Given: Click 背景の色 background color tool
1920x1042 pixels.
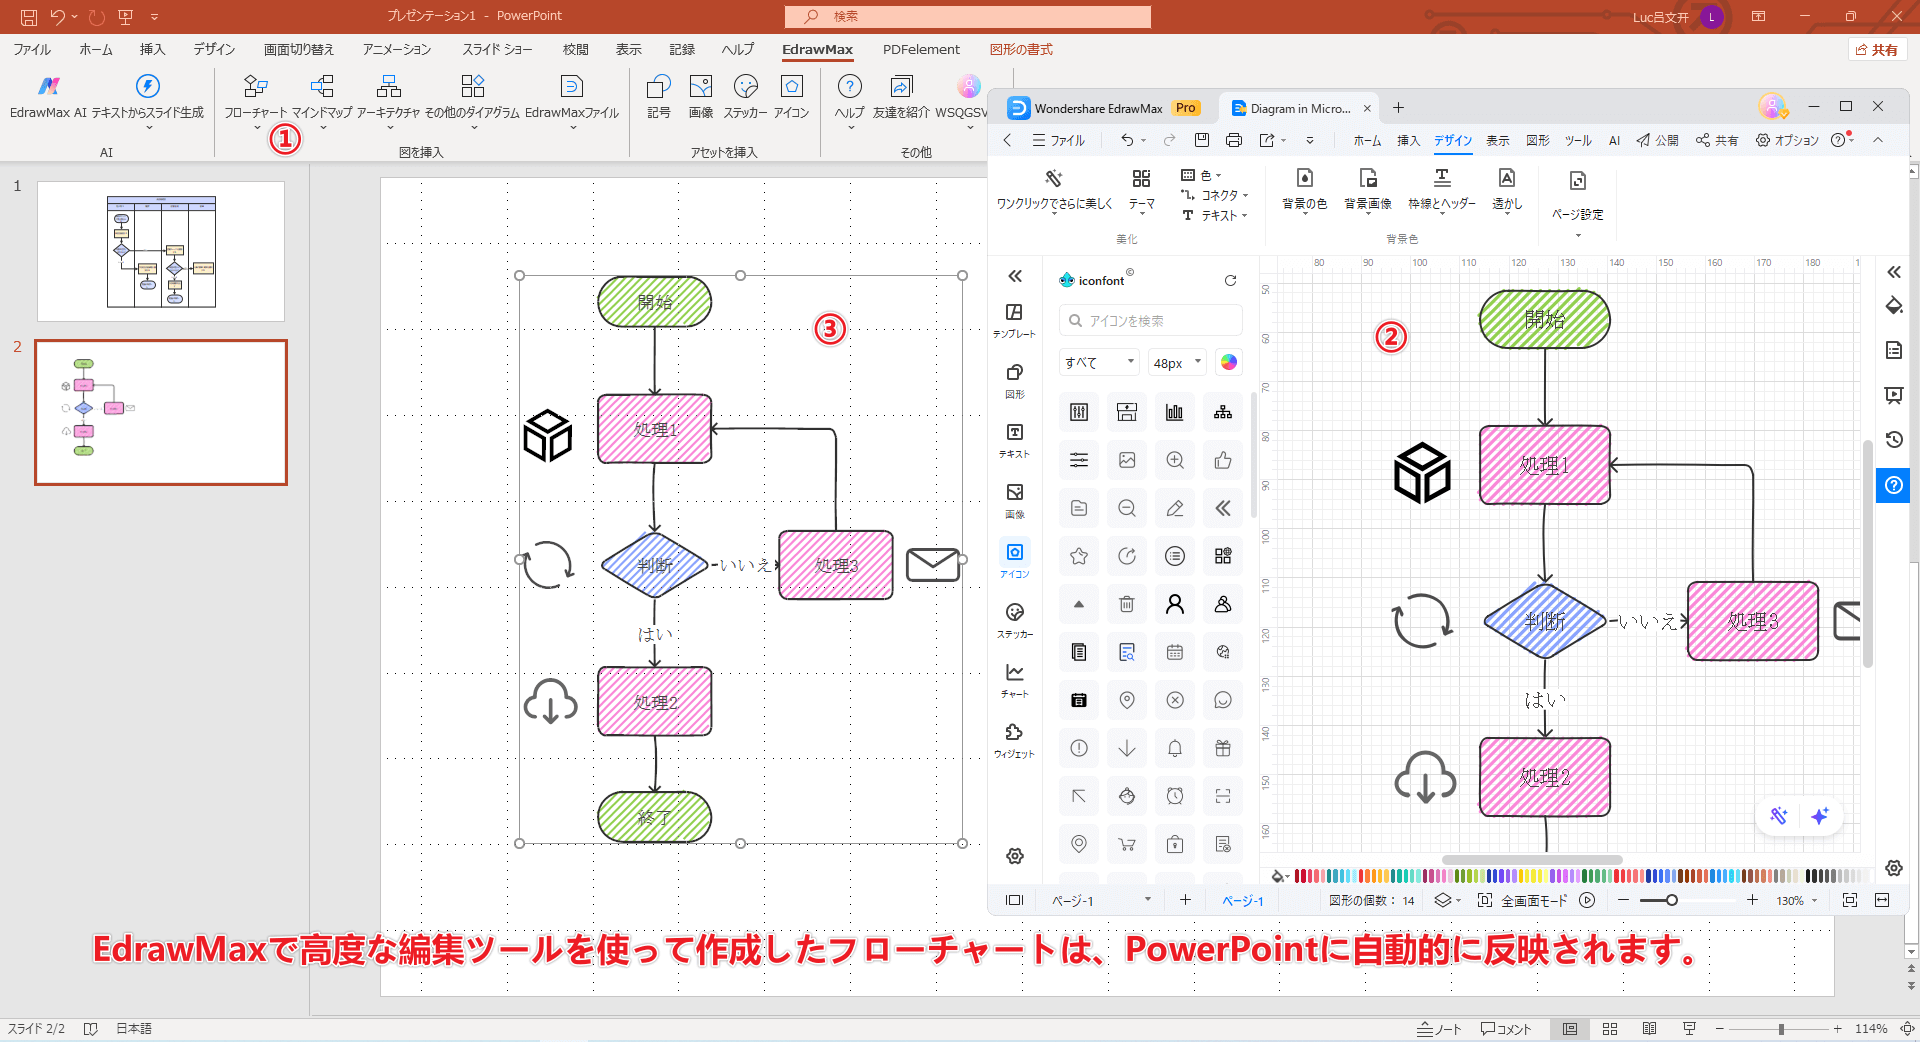Looking at the screenshot, I should [1304, 190].
